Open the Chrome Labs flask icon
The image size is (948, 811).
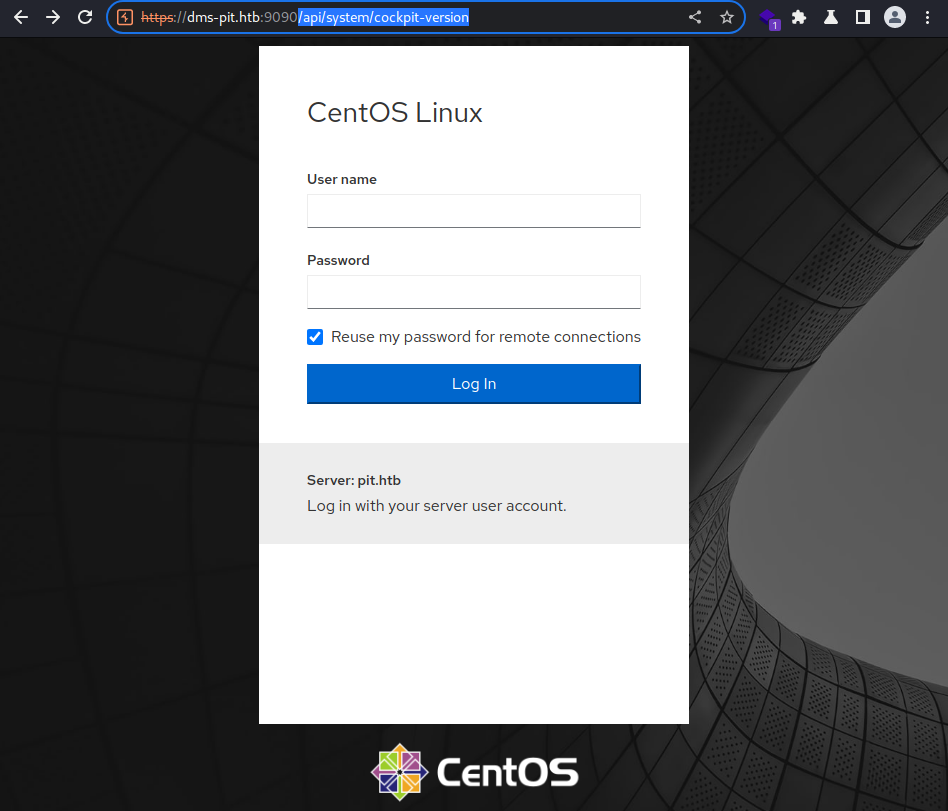pyautogui.click(x=831, y=17)
